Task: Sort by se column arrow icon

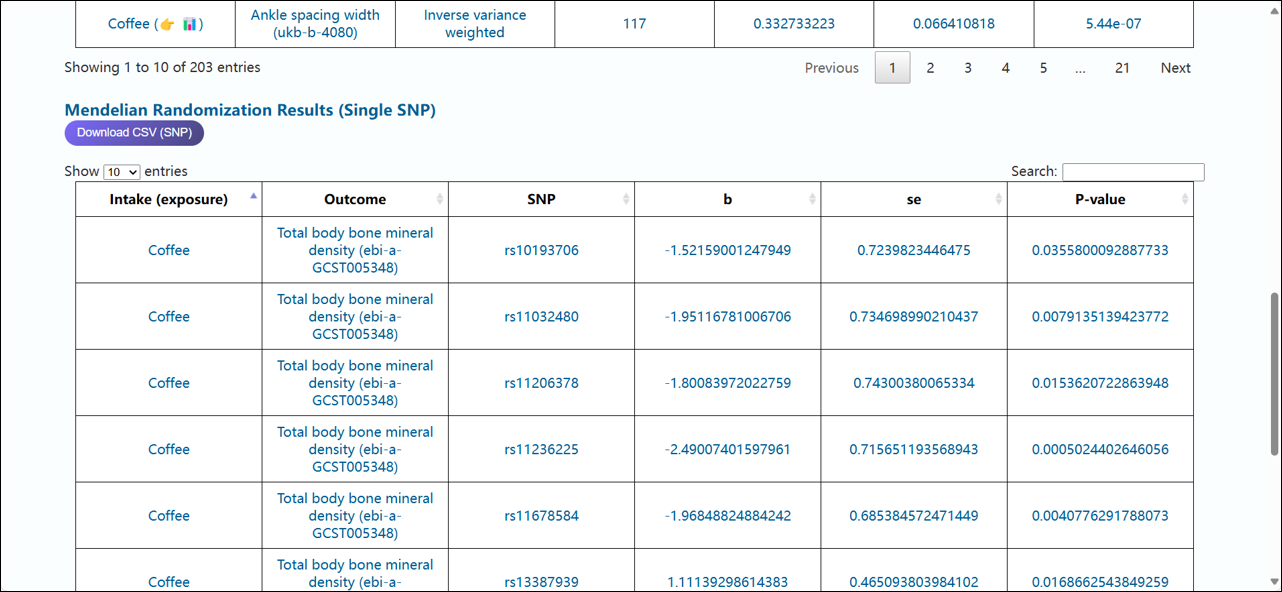Action: click(998, 199)
